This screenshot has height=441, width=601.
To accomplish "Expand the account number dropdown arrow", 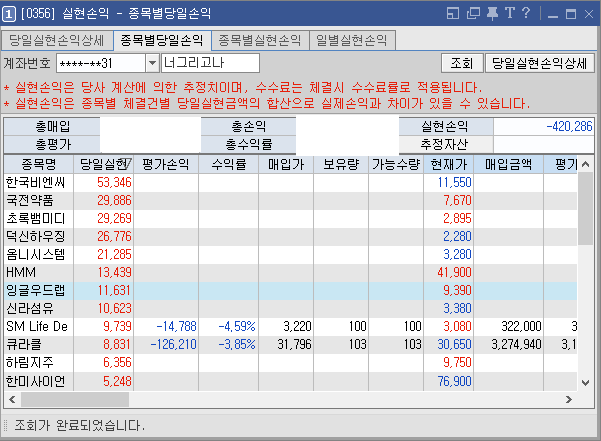I will point(152,63).
